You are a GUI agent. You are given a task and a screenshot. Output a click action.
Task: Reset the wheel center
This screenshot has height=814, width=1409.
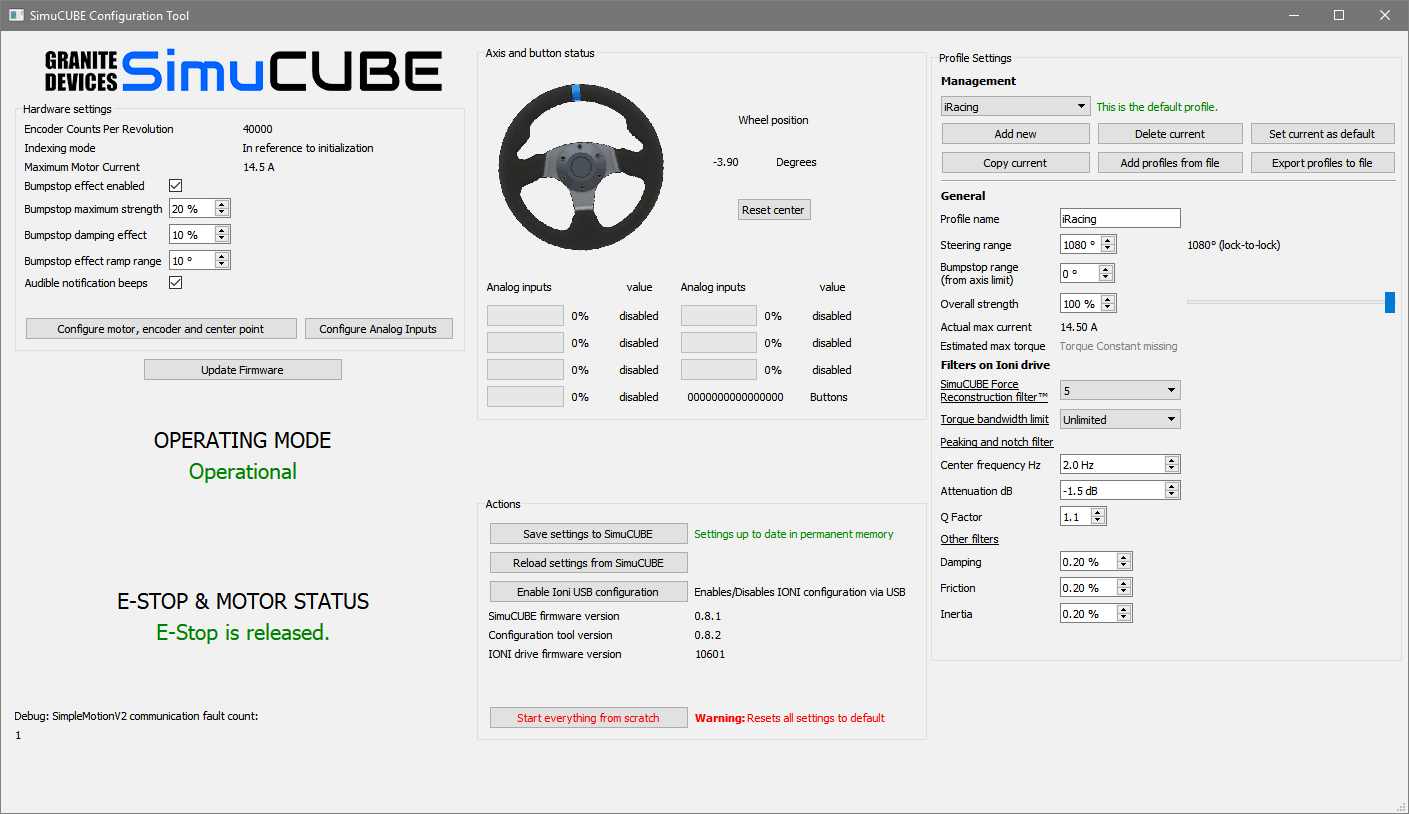click(773, 210)
